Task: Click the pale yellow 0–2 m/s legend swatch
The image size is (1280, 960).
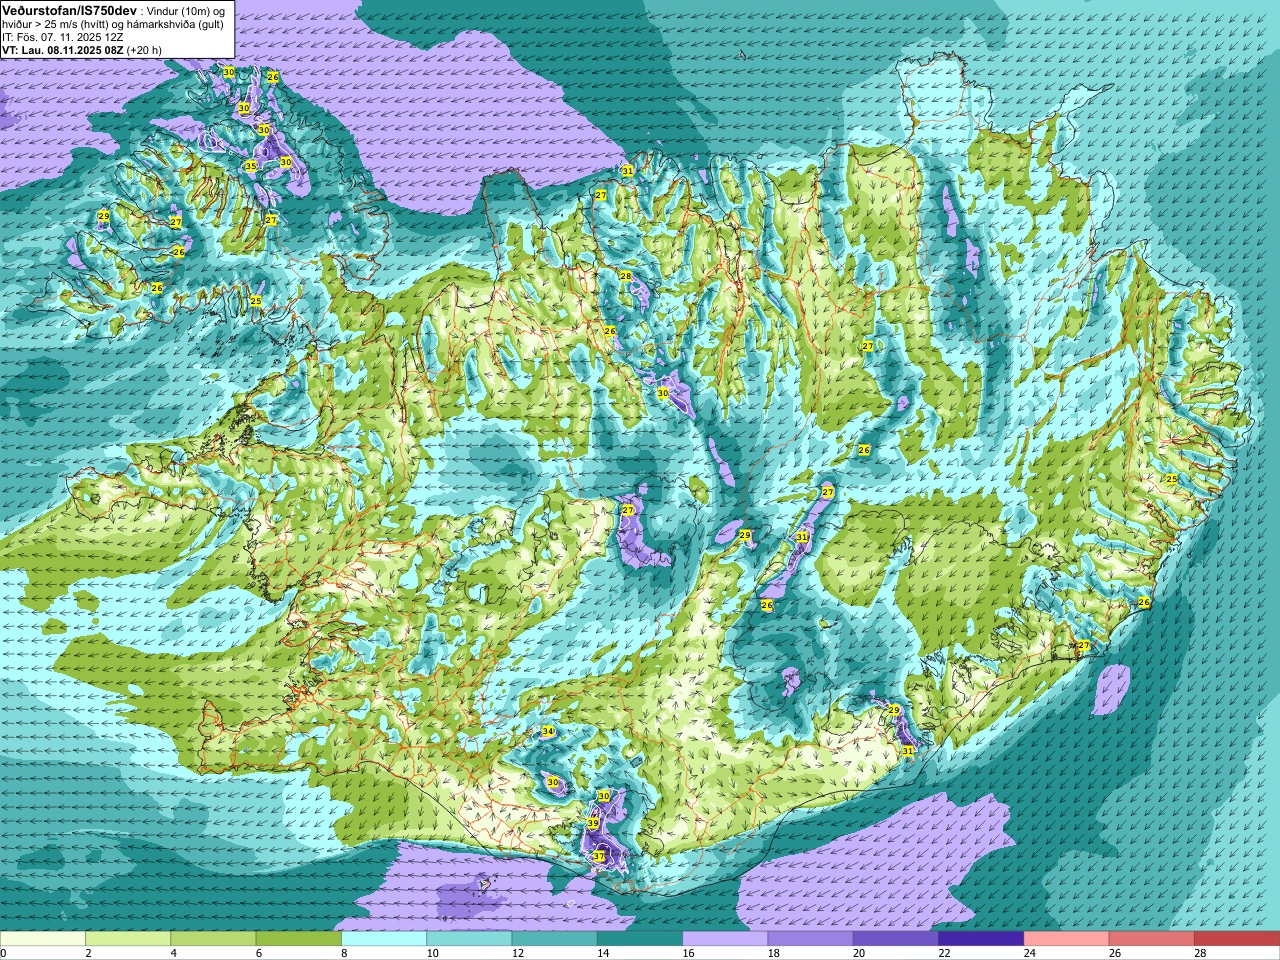Action: coord(42,939)
